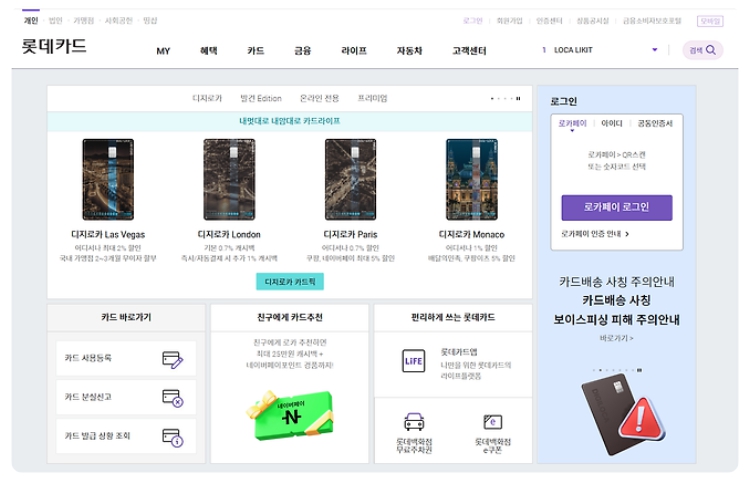Select the 로카페이 login tab
Screen dimensions: 747x479
(572, 123)
